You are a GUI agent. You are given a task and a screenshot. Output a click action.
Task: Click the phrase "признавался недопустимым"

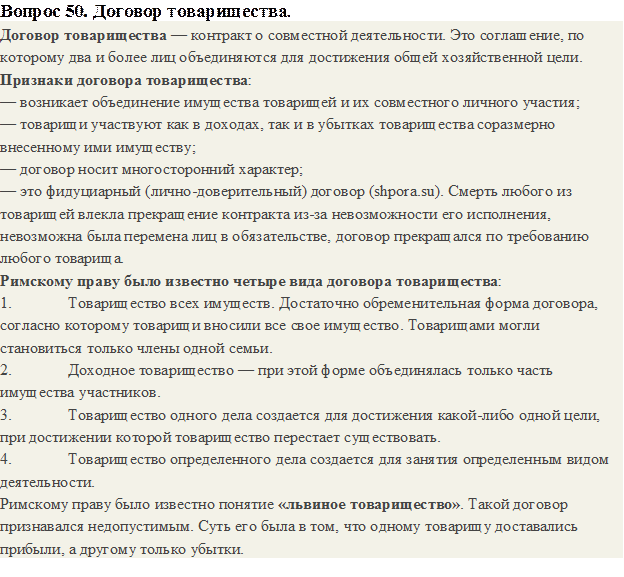pos(96,527)
